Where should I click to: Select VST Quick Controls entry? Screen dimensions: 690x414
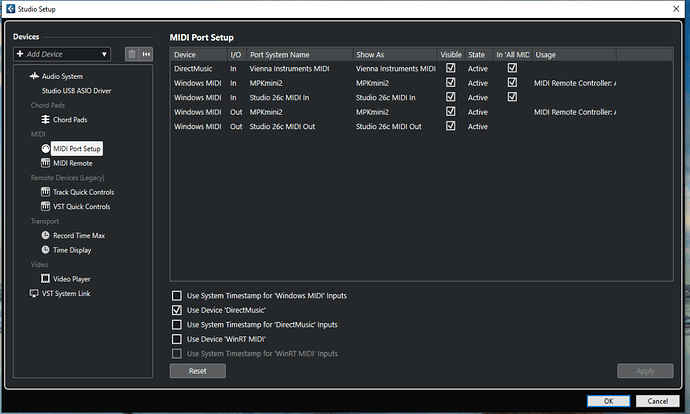pos(81,206)
